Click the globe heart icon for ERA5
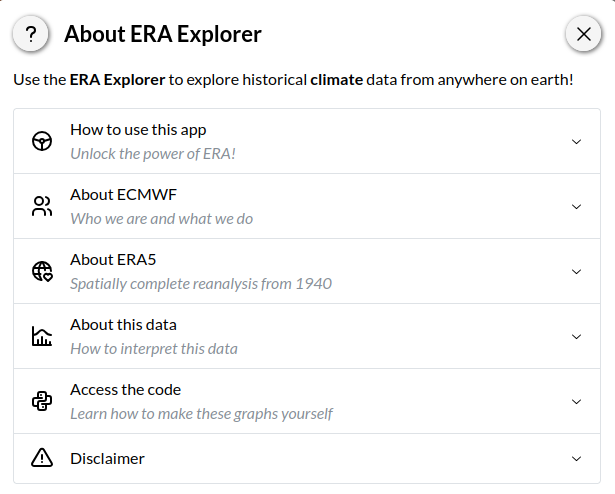Viewport: 615px width, 494px height. click(x=42, y=271)
